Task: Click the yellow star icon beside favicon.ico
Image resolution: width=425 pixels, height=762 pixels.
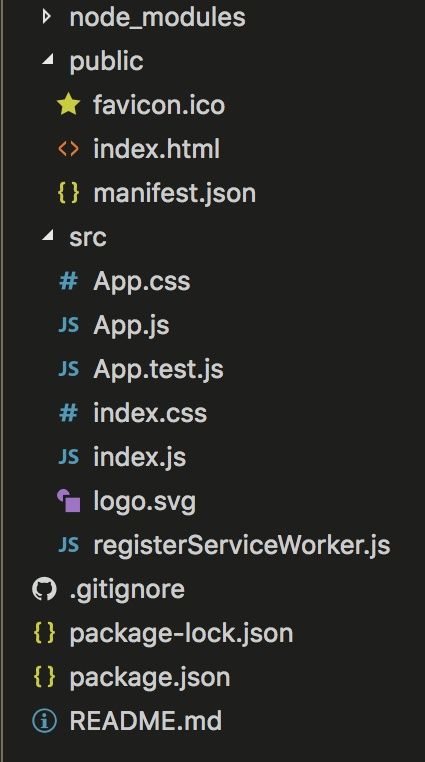Action: click(68, 105)
